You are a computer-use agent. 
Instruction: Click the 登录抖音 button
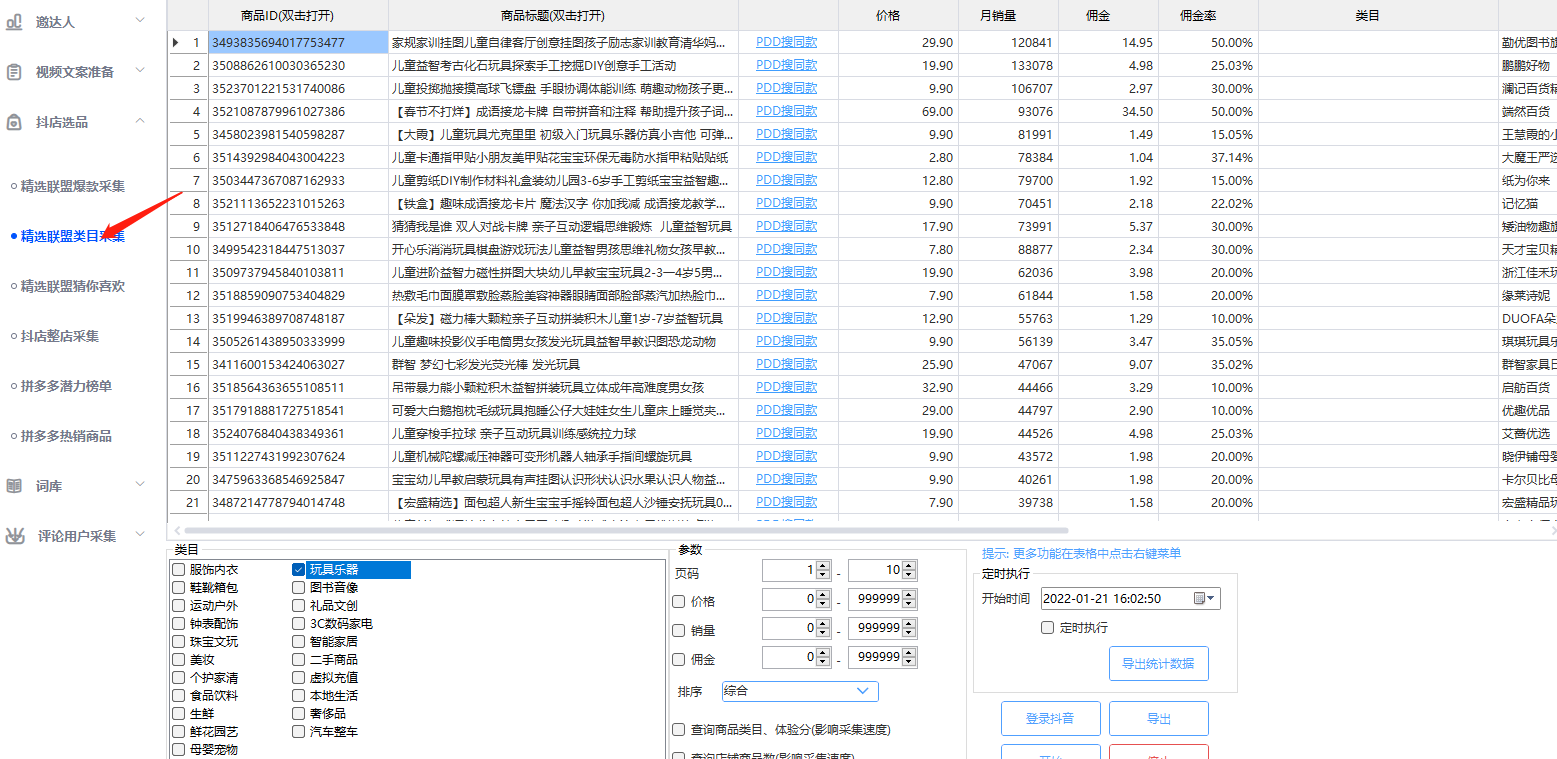[x=1050, y=719]
